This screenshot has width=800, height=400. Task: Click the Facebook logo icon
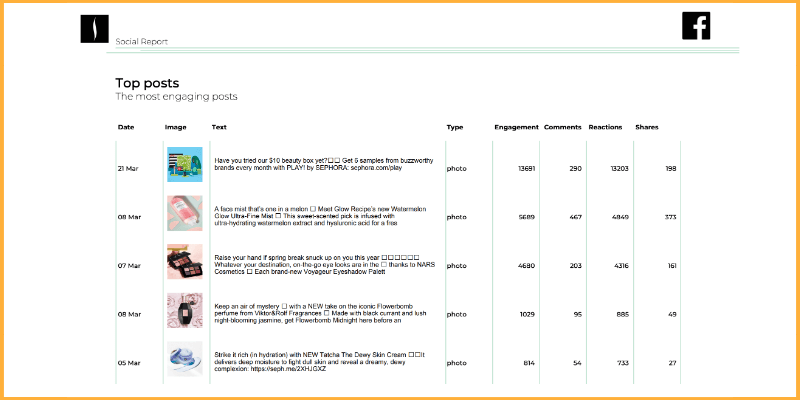click(696, 26)
